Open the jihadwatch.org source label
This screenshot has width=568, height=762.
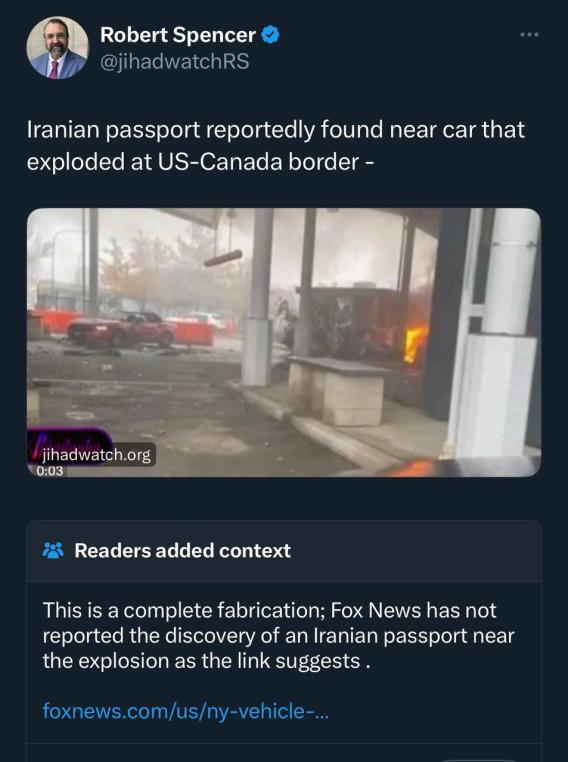(x=97, y=455)
